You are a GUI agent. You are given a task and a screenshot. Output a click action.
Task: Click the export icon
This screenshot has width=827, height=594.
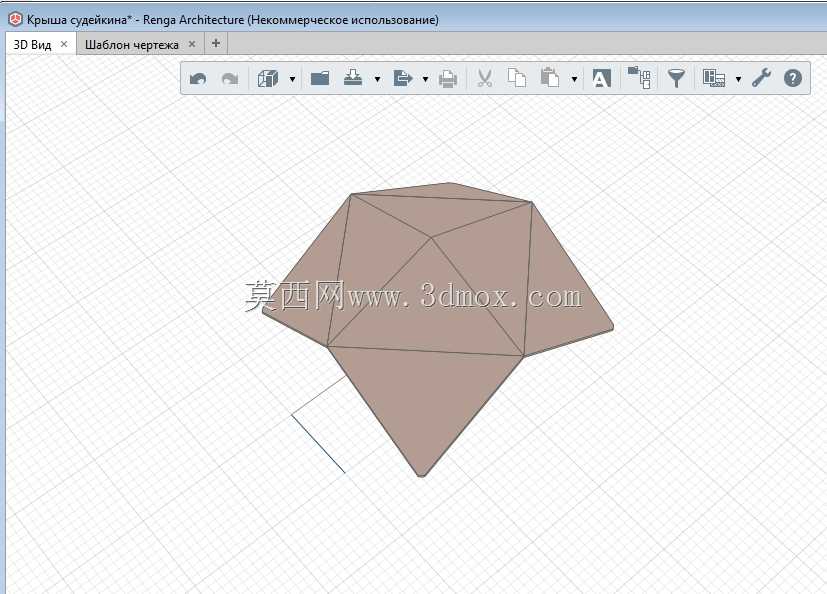click(x=402, y=79)
